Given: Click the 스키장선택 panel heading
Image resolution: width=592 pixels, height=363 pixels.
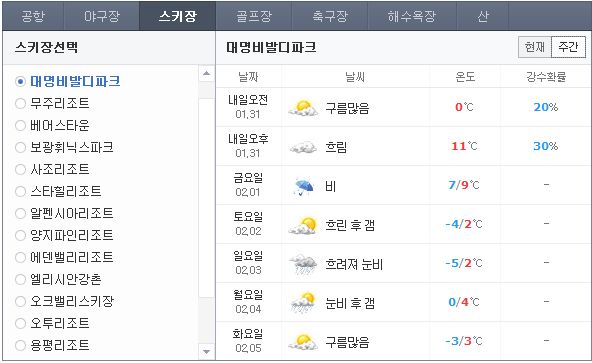Looking at the screenshot, I should (46, 48).
